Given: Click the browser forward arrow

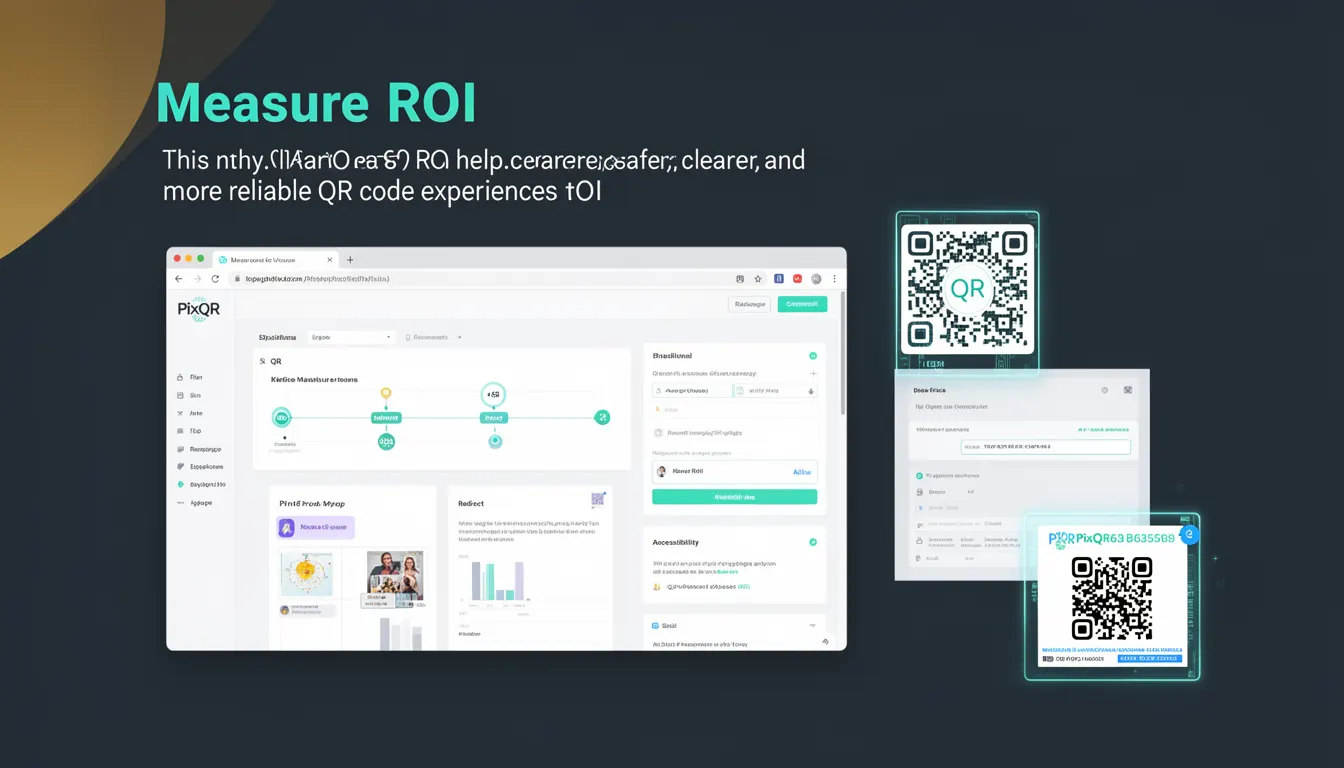Looking at the screenshot, I should pyautogui.click(x=197, y=279).
